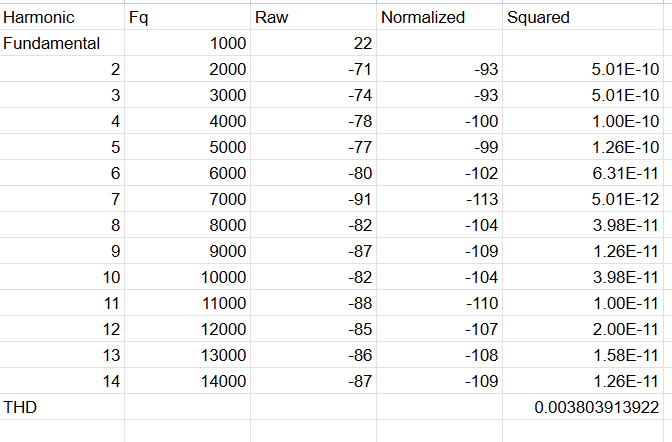Select the Normalized header cell
This screenshot has width=672, height=442.
coord(439,17)
